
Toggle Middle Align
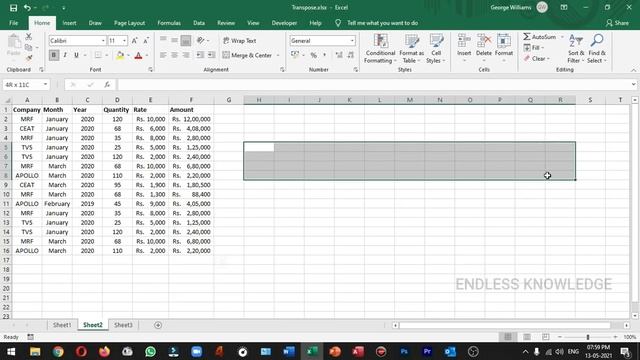[x=174, y=40]
